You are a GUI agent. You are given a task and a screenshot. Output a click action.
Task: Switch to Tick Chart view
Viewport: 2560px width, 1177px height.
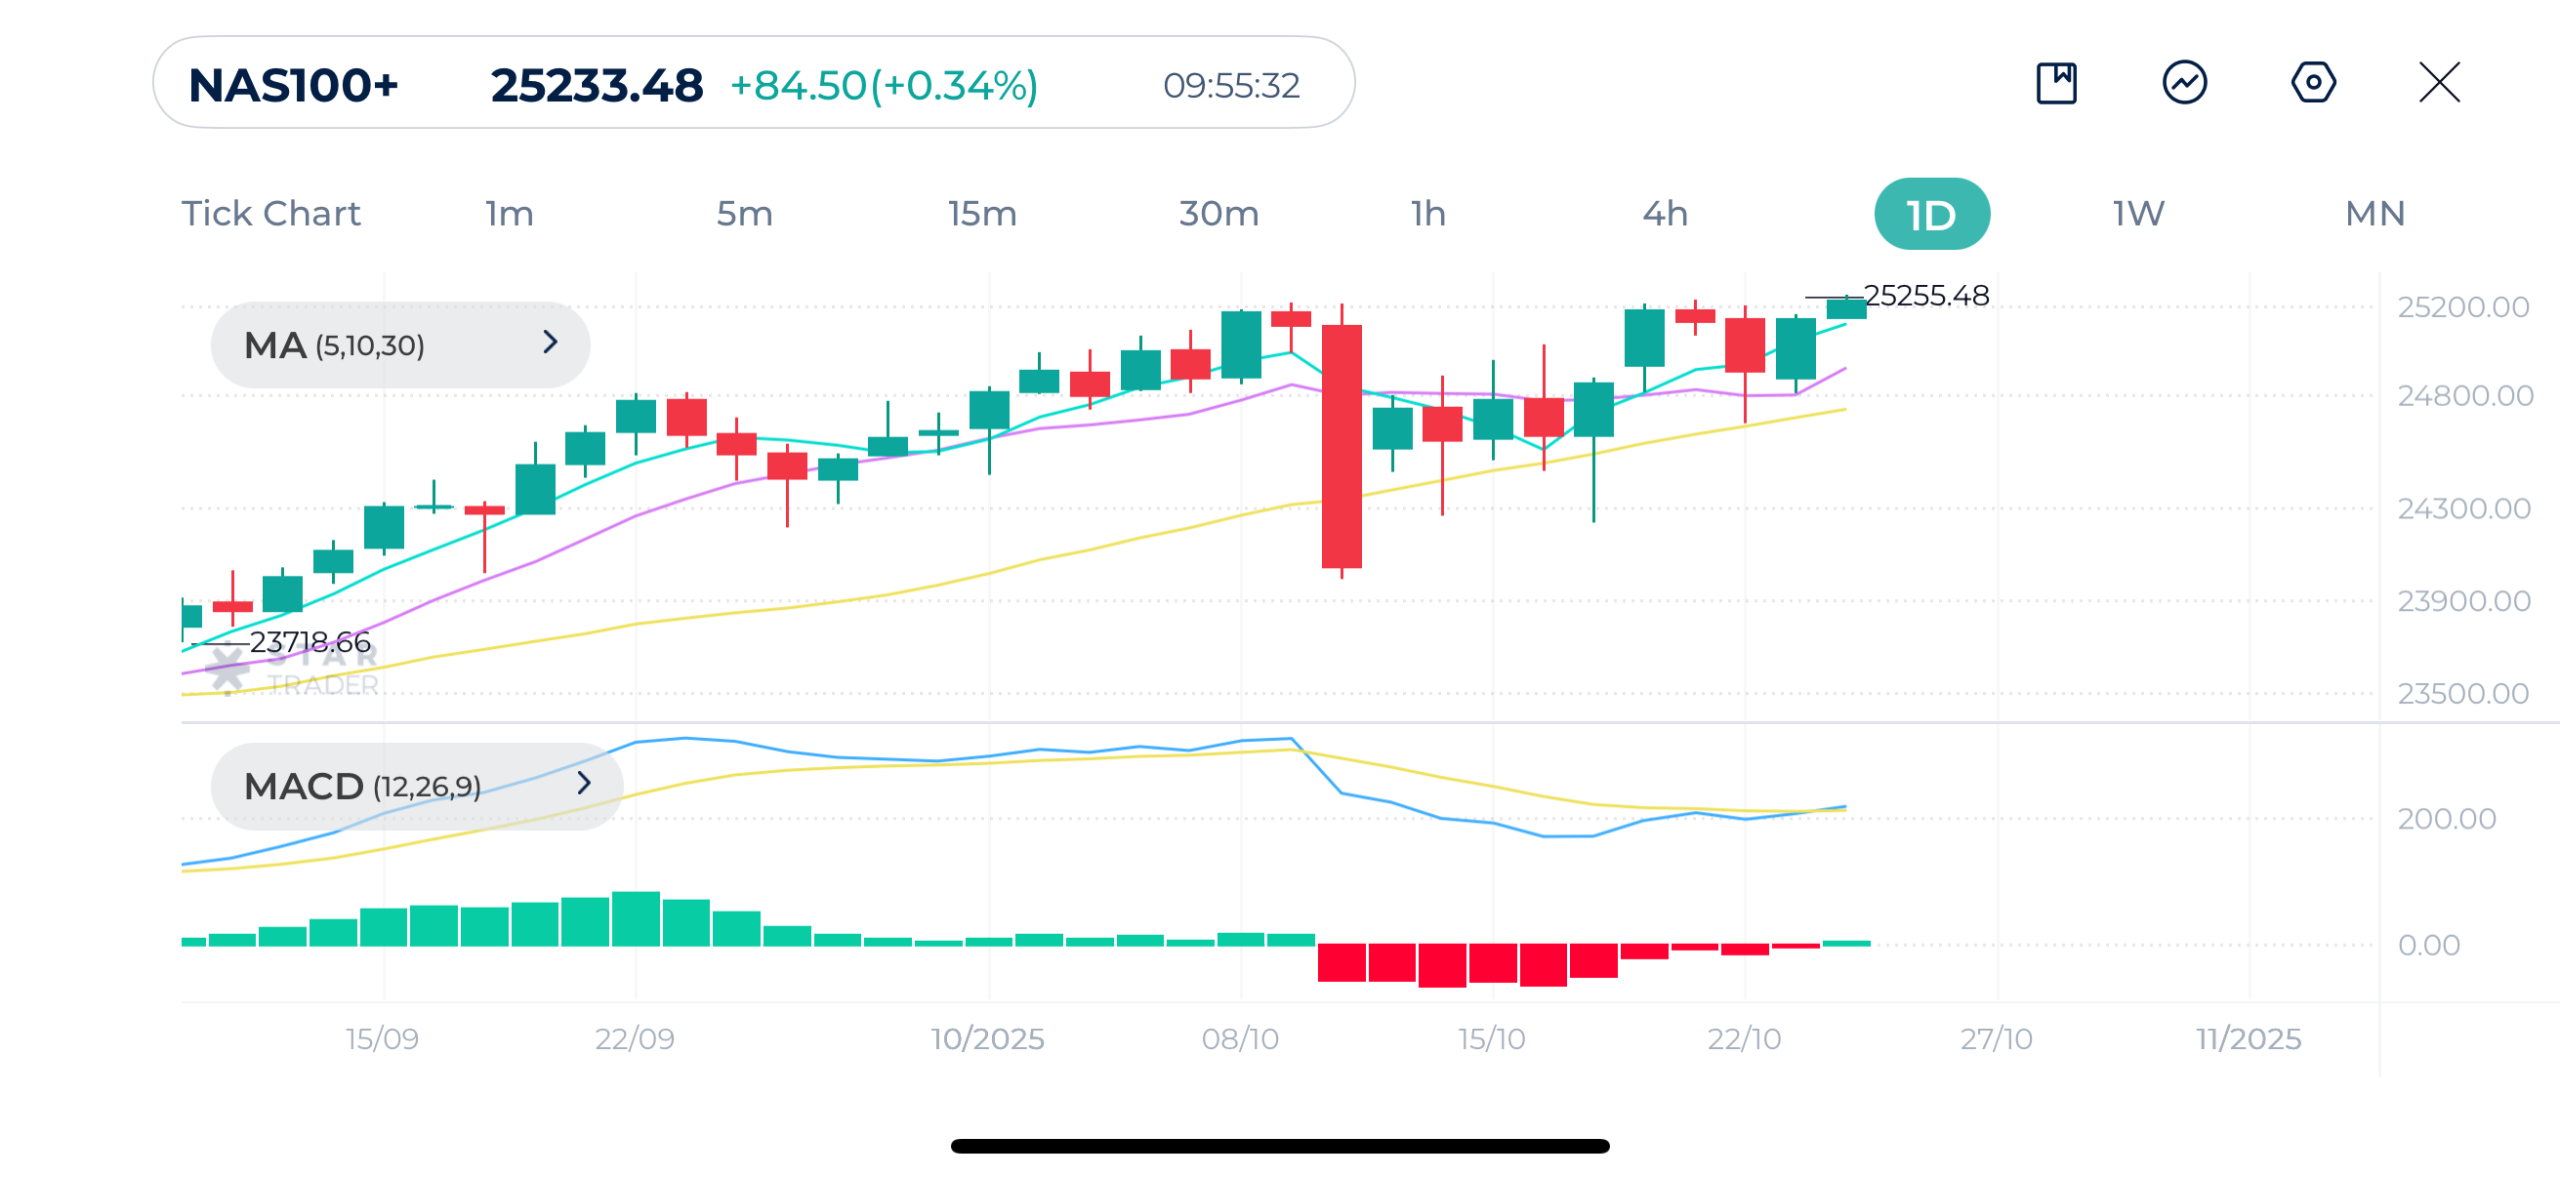click(271, 214)
